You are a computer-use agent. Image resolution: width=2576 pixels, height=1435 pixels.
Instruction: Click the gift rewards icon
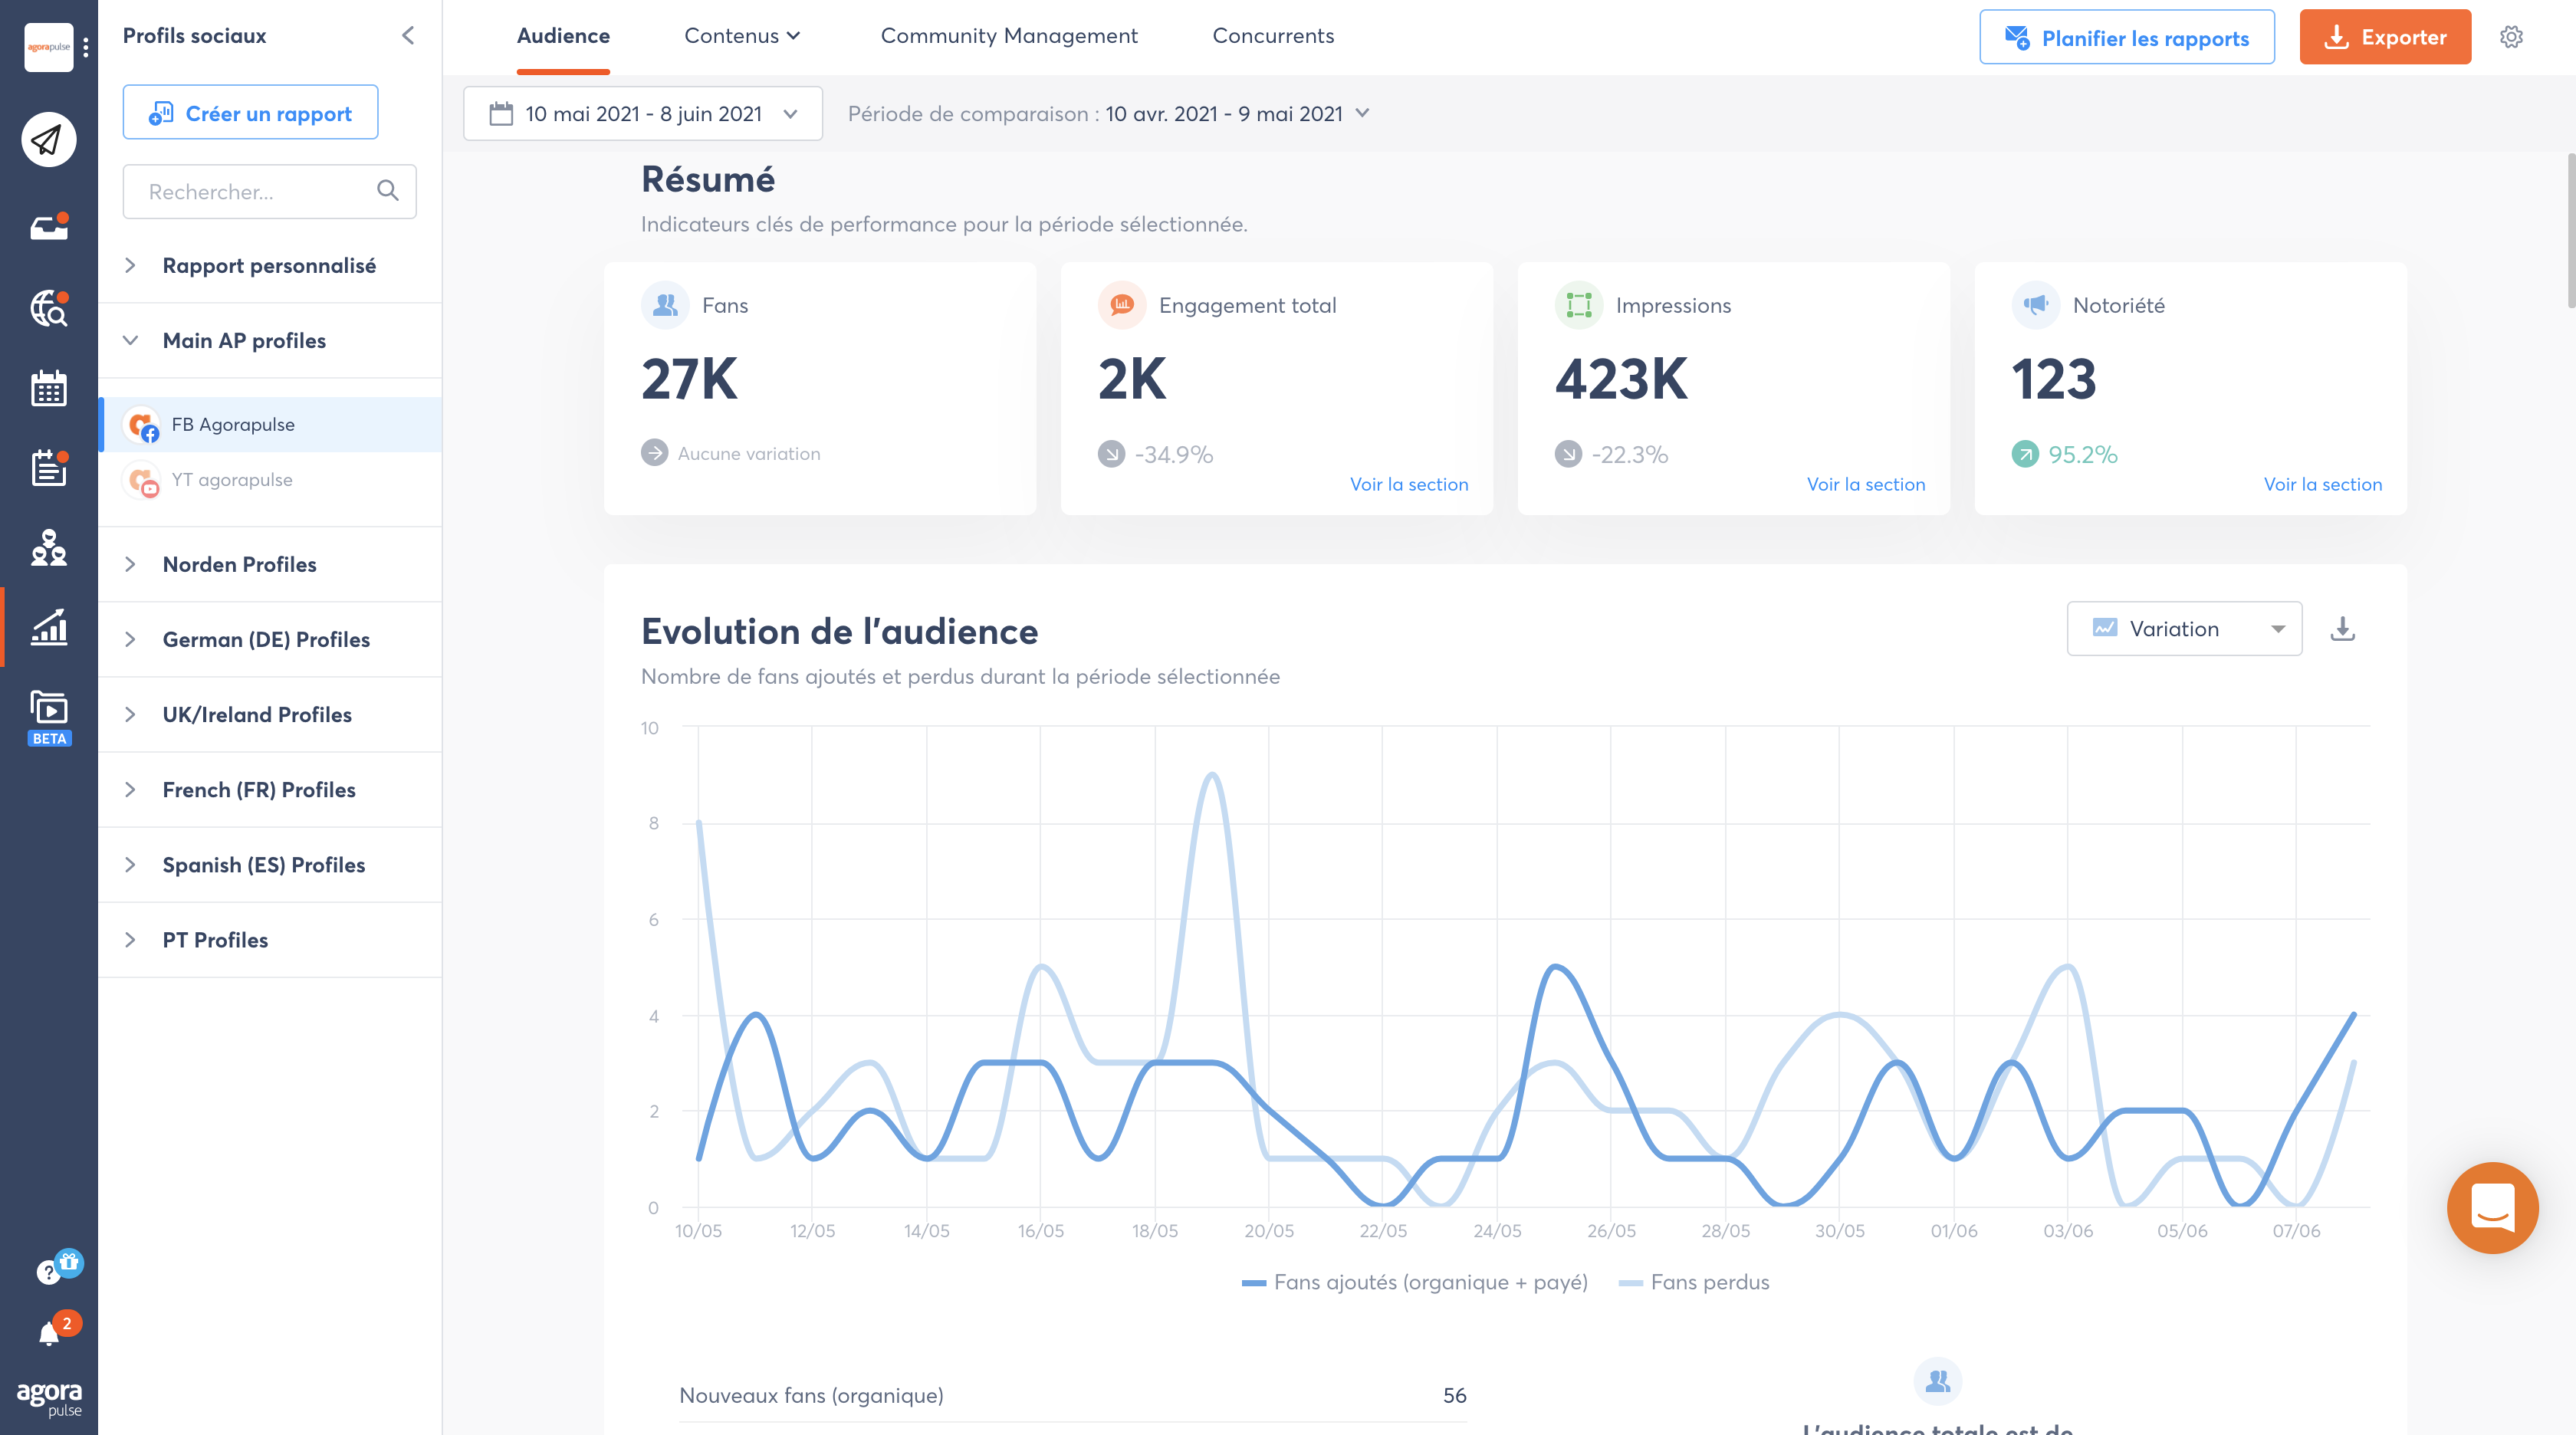[x=69, y=1262]
